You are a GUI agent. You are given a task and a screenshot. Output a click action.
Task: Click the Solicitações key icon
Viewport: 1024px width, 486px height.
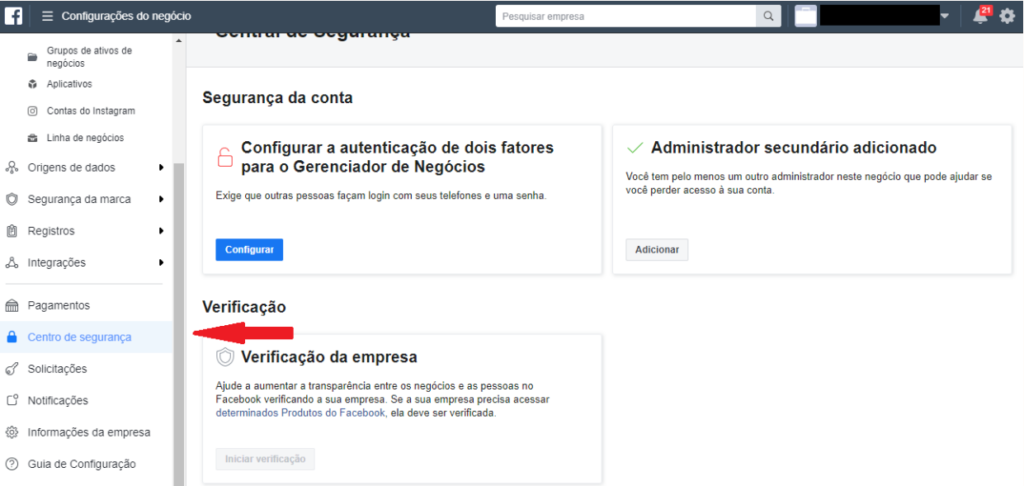pos(12,369)
